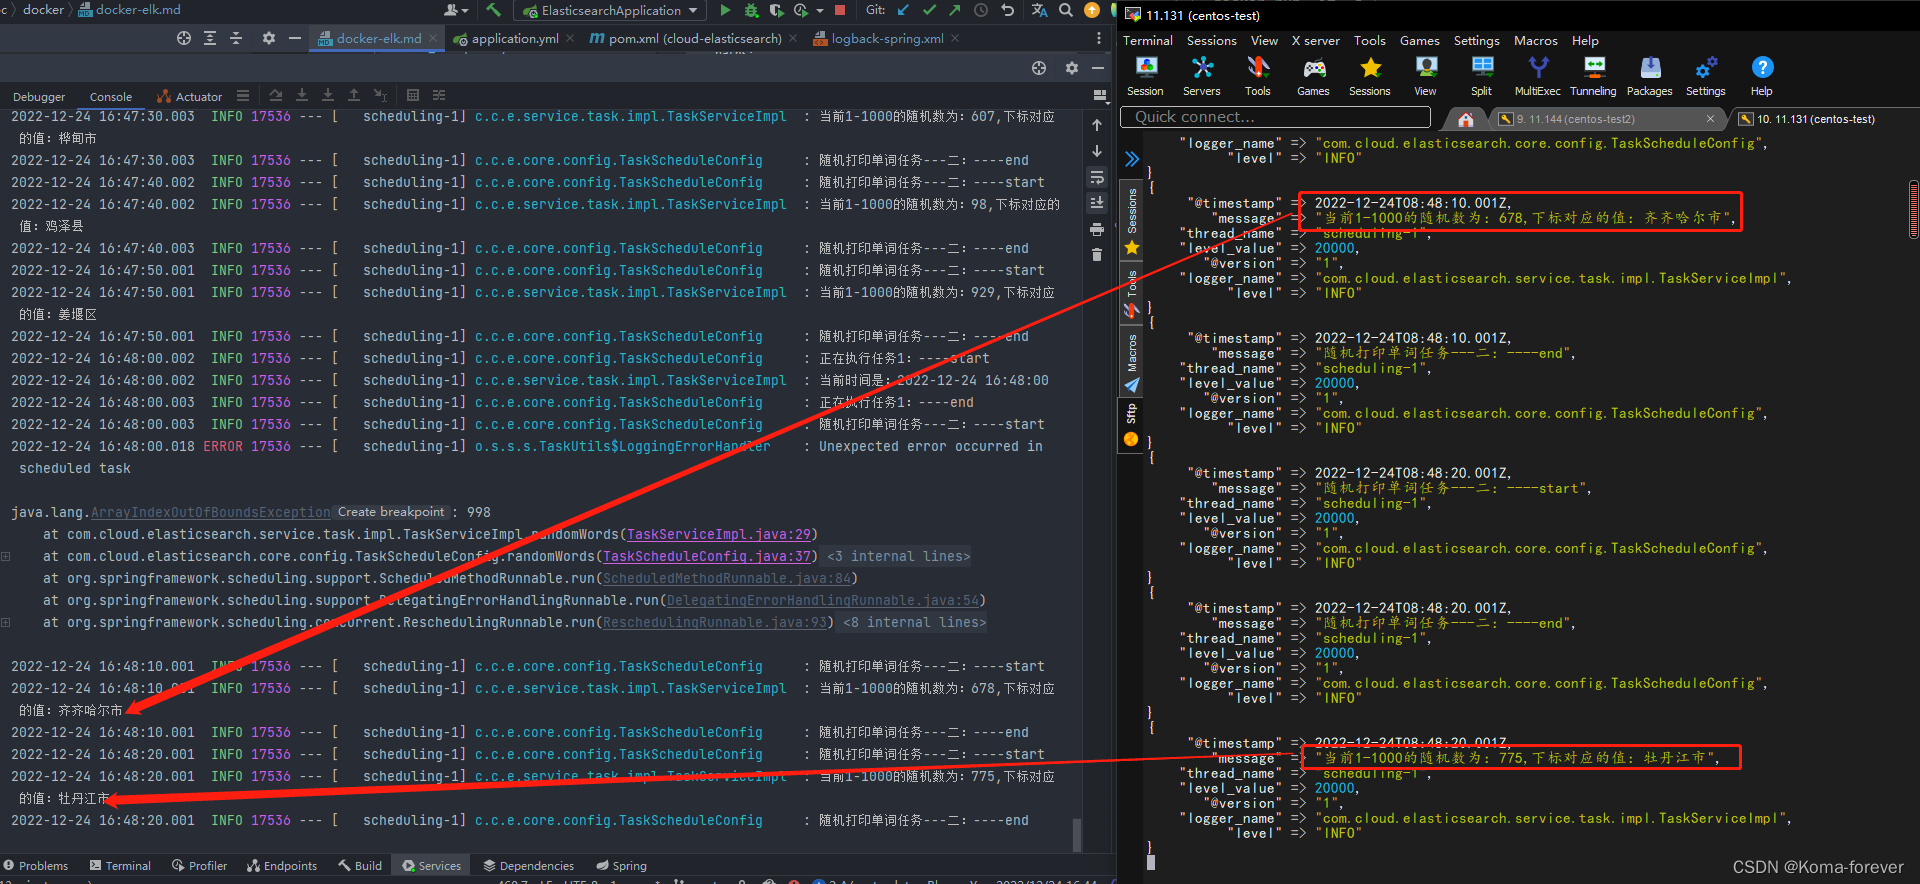Click View icon in MobaXterm toolbar
1920x884 pixels.
1426,76
